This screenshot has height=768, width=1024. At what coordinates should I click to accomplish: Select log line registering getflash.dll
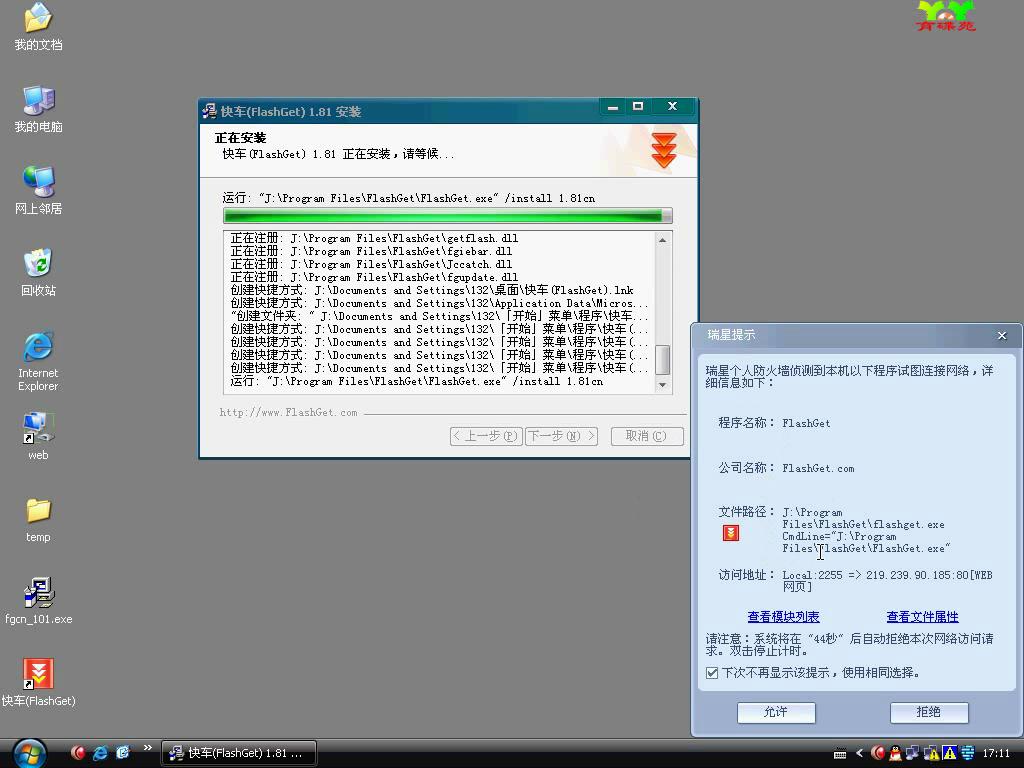pyautogui.click(x=374, y=238)
